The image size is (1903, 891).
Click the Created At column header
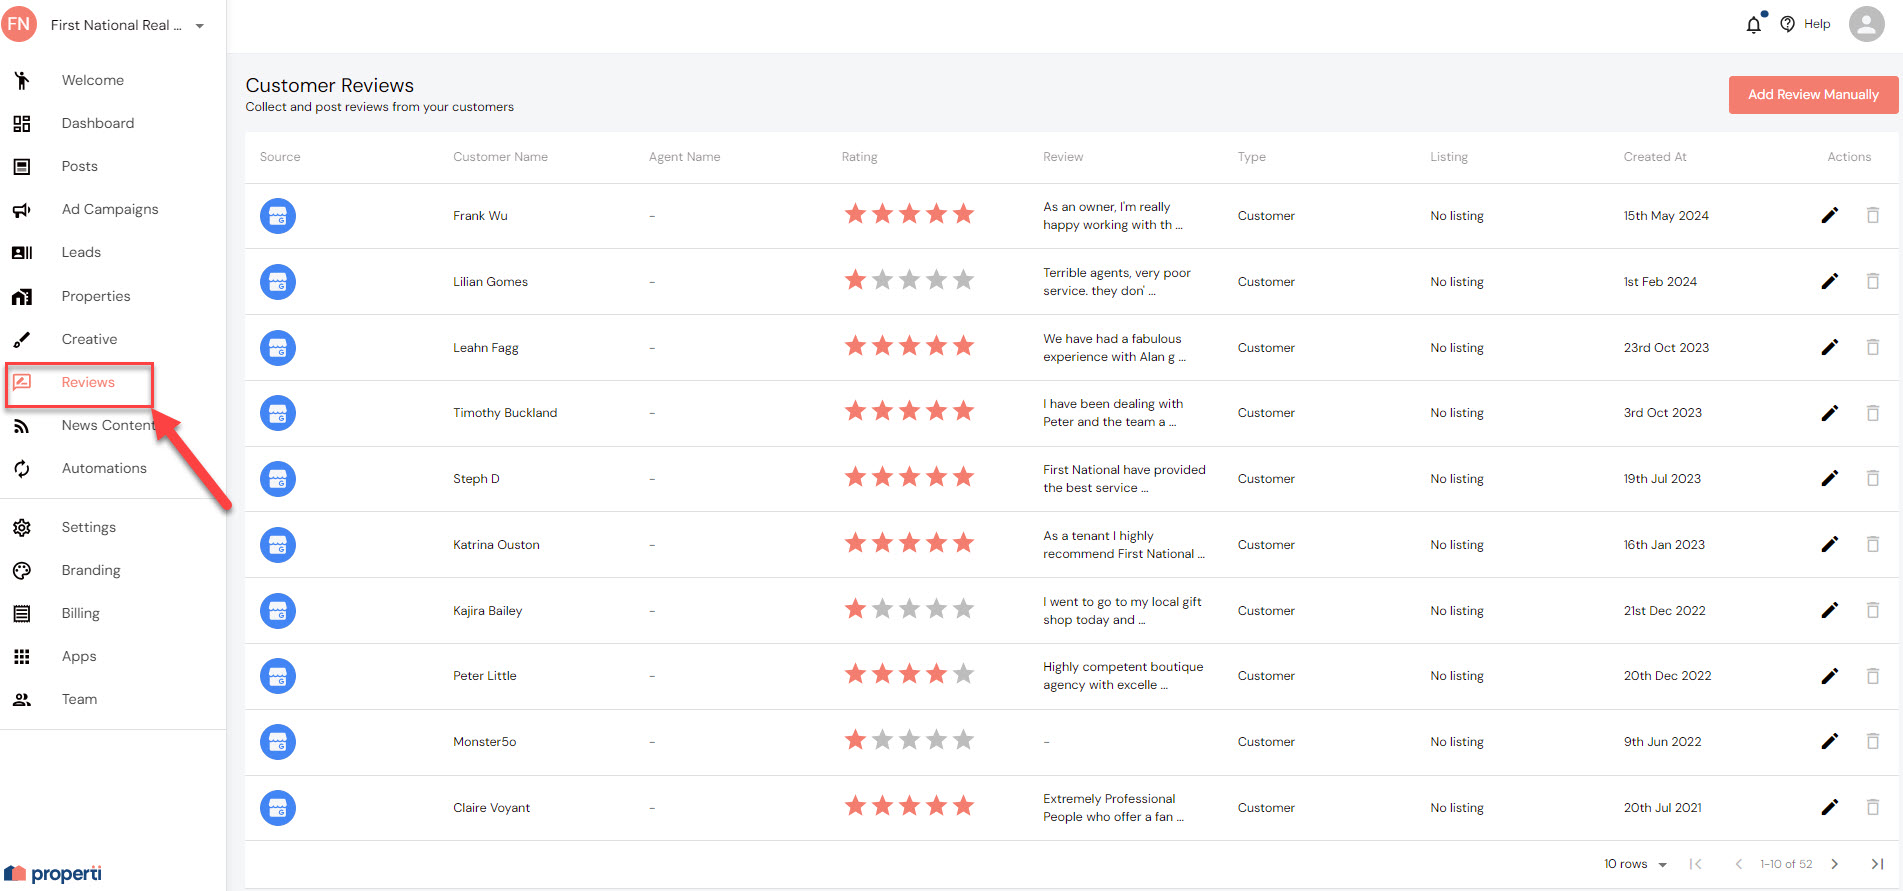point(1654,157)
